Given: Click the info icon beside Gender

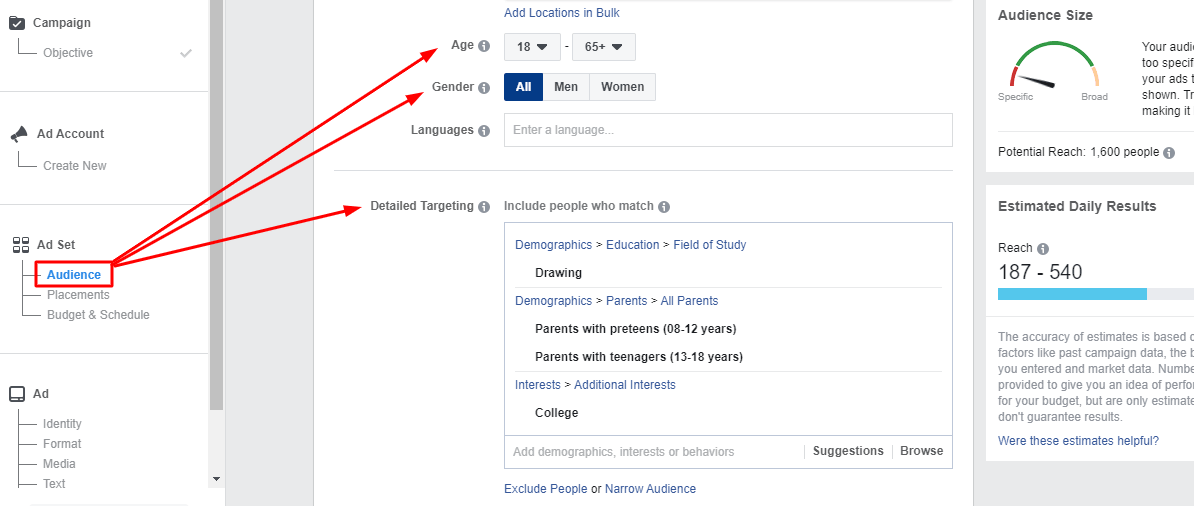Looking at the screenshot, I should click(484, 88).
